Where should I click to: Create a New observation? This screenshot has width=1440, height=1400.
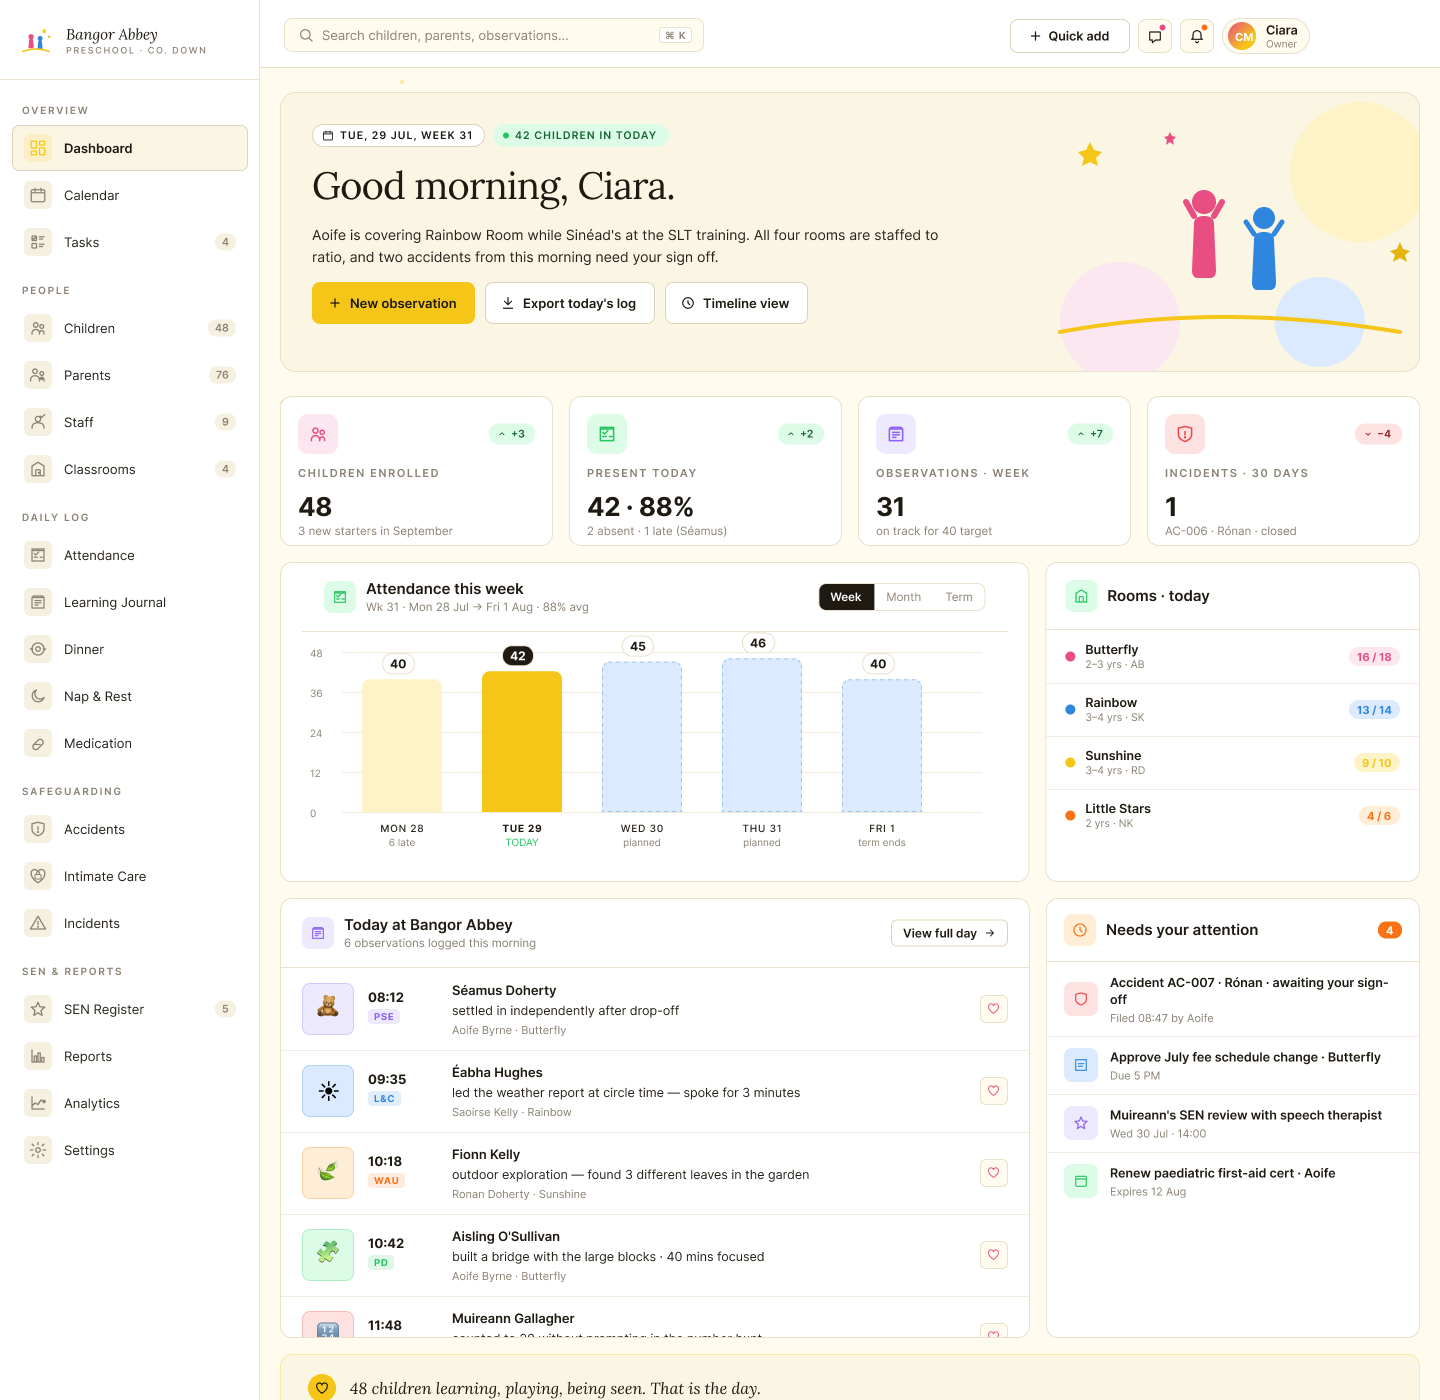(393, 303)
